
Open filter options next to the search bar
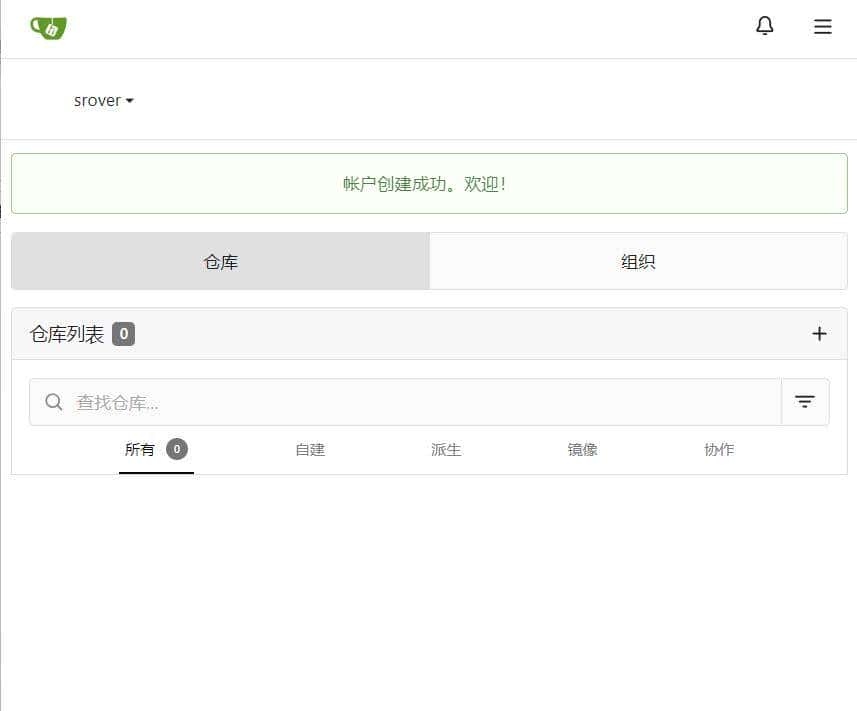805,401
